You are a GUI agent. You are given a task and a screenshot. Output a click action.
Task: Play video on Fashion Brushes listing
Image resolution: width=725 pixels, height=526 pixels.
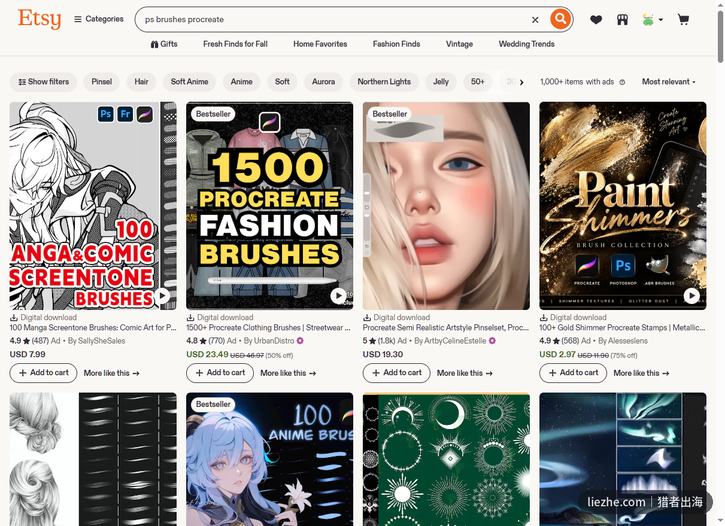(338, 296)
